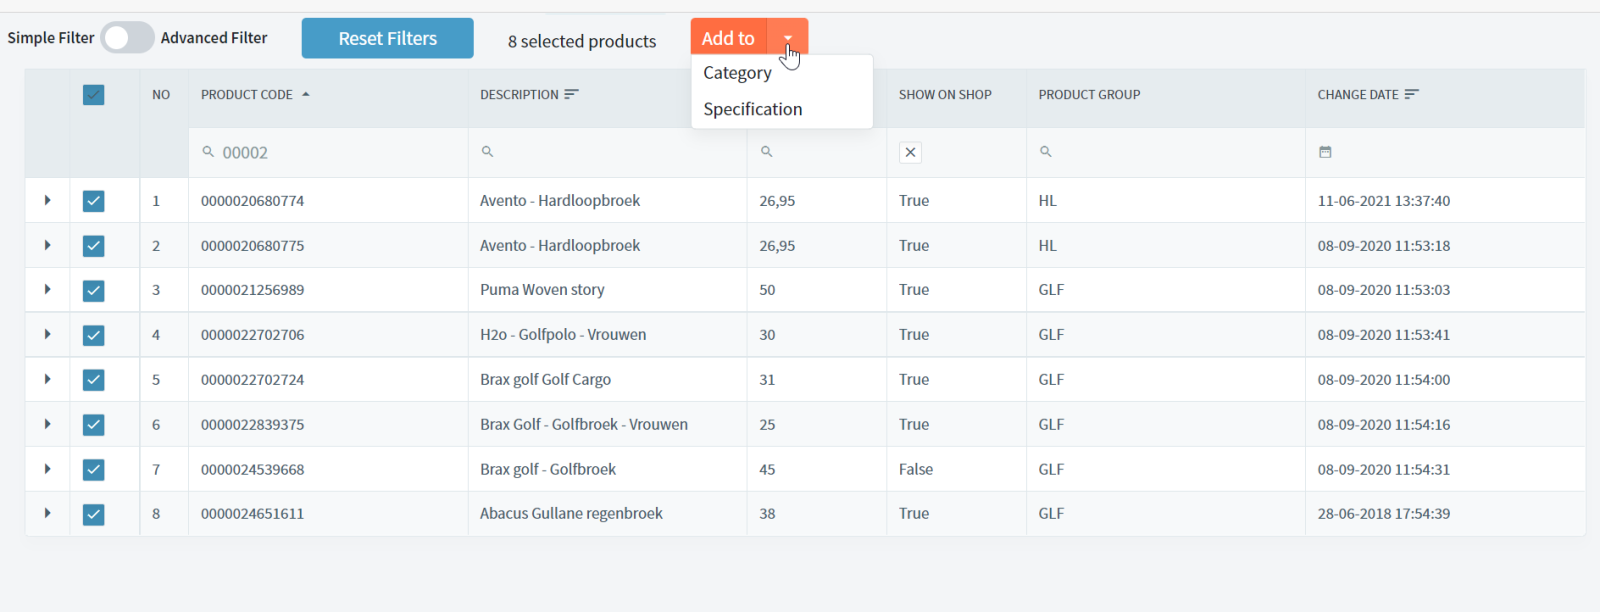Uncheck the checkbox for product 0000021256989
This screenshot has width=1600, height=612.
[x=94, y=290]
